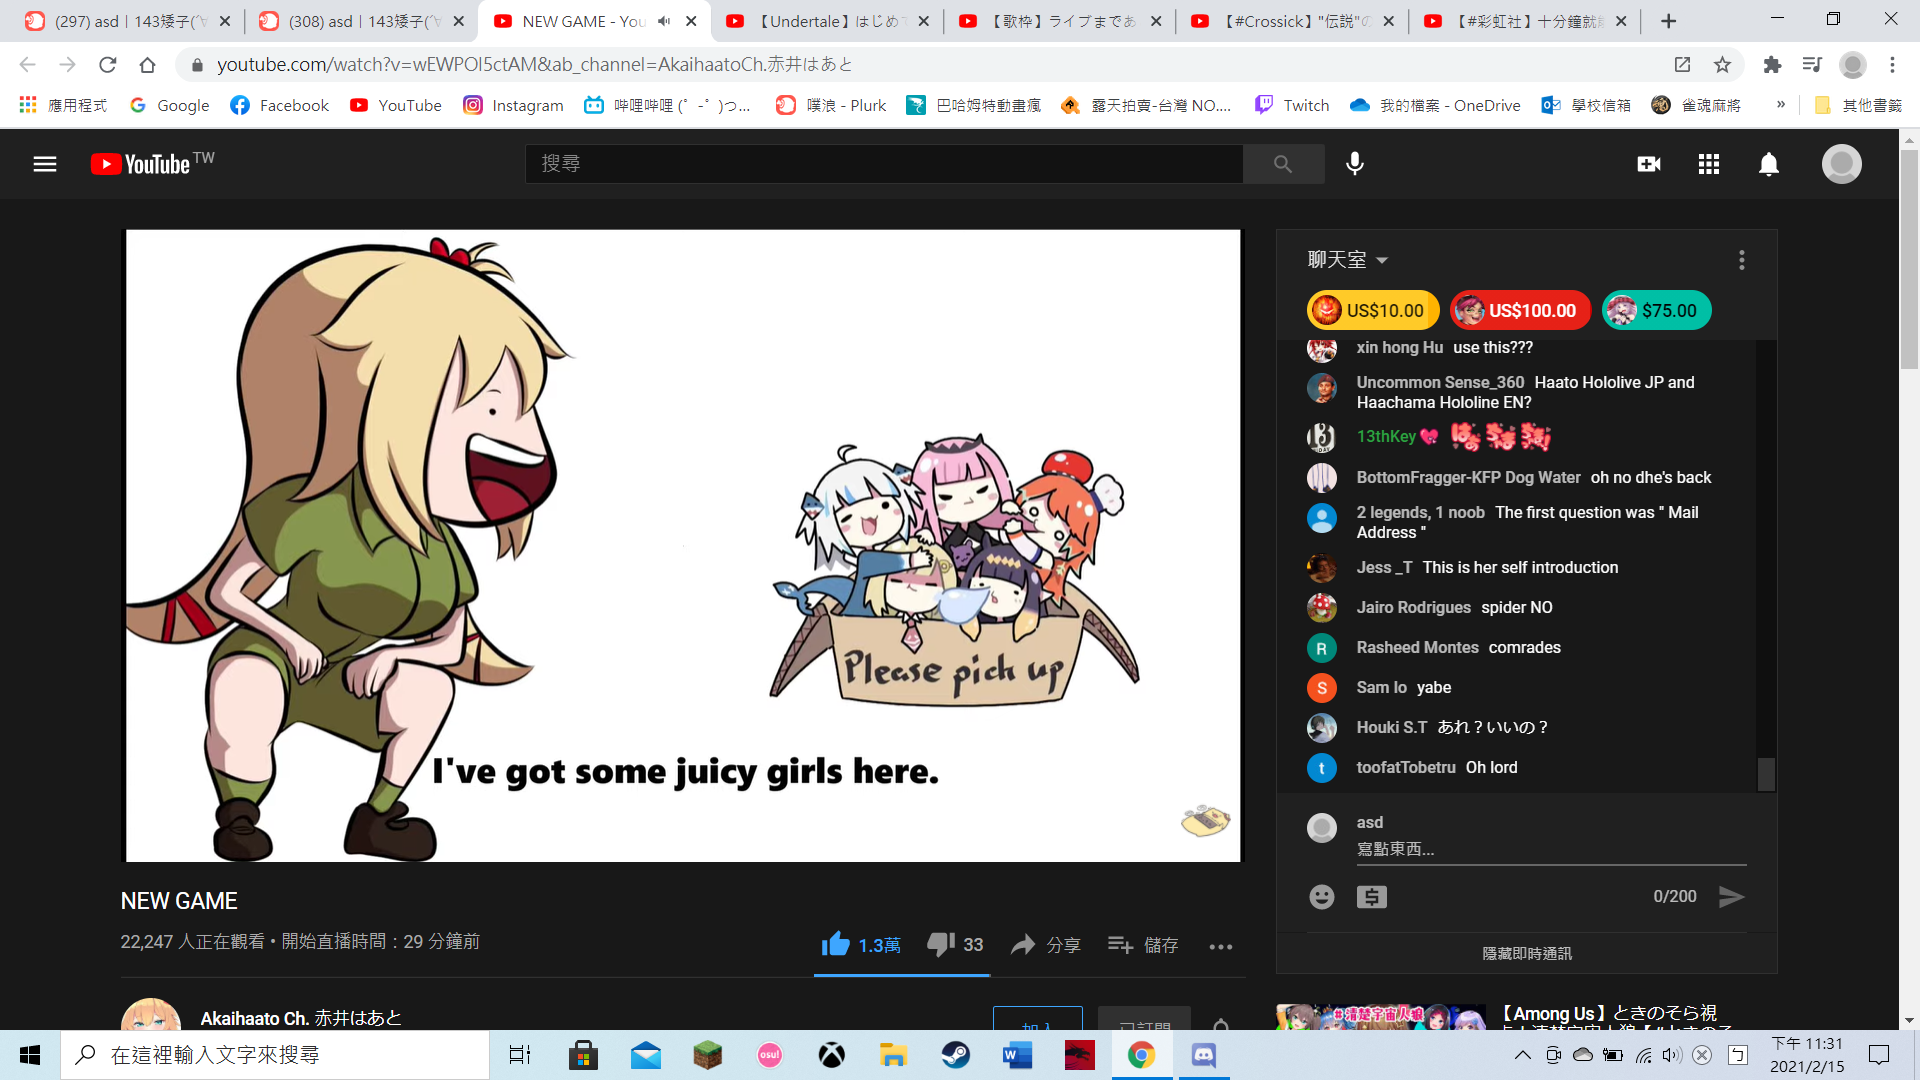
Task: Open the $75.00 Super Chat chip
Action: point(1657,310)
